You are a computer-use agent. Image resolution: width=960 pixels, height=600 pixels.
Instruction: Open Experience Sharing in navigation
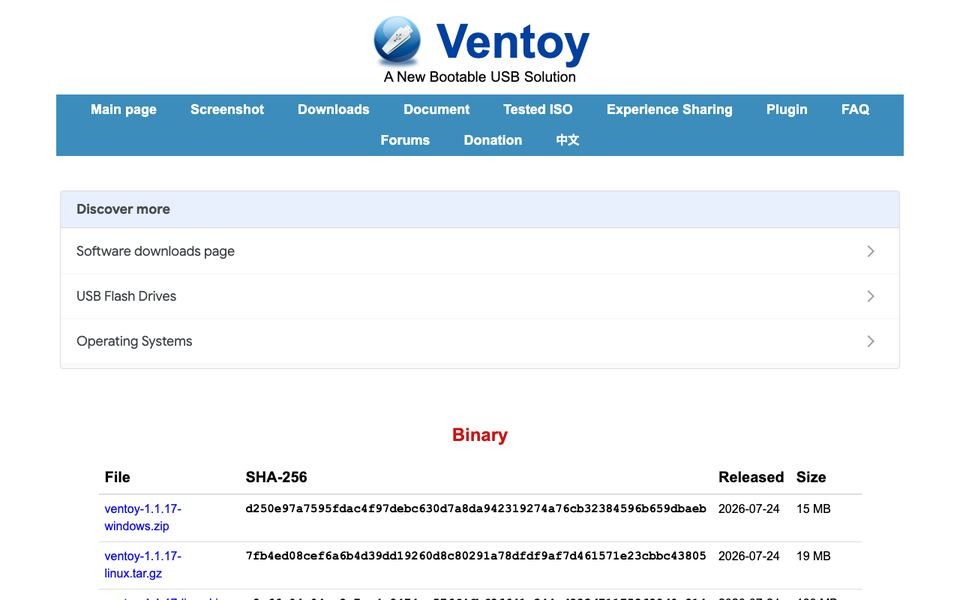(x=670, y=110)
